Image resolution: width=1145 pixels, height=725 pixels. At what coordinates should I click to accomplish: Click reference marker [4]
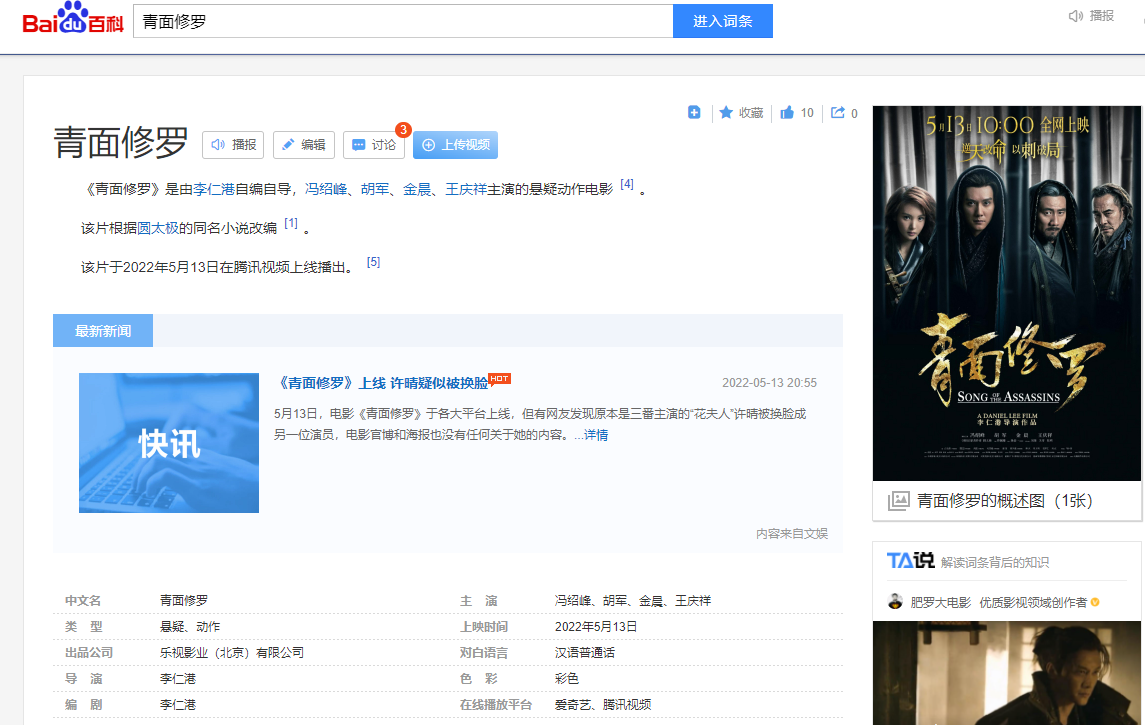627,184
